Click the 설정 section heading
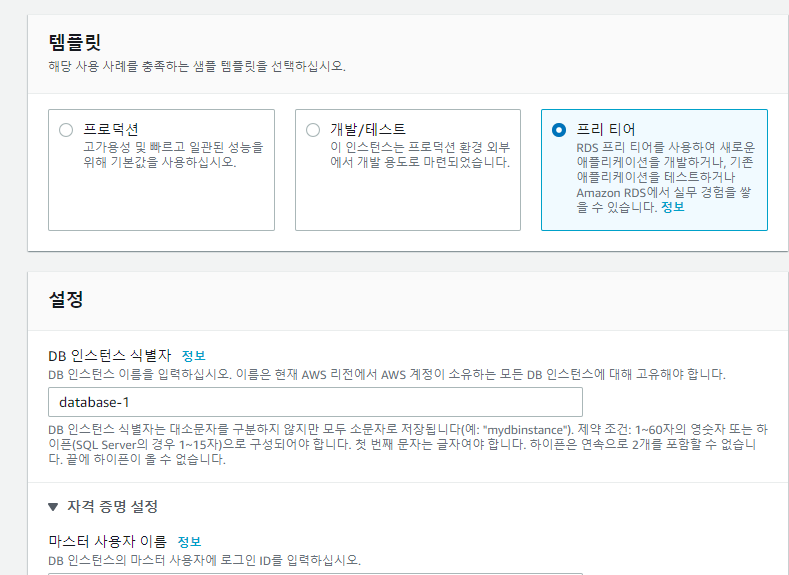The height and width of the screenshot is (575, 789). click(66, 299)
